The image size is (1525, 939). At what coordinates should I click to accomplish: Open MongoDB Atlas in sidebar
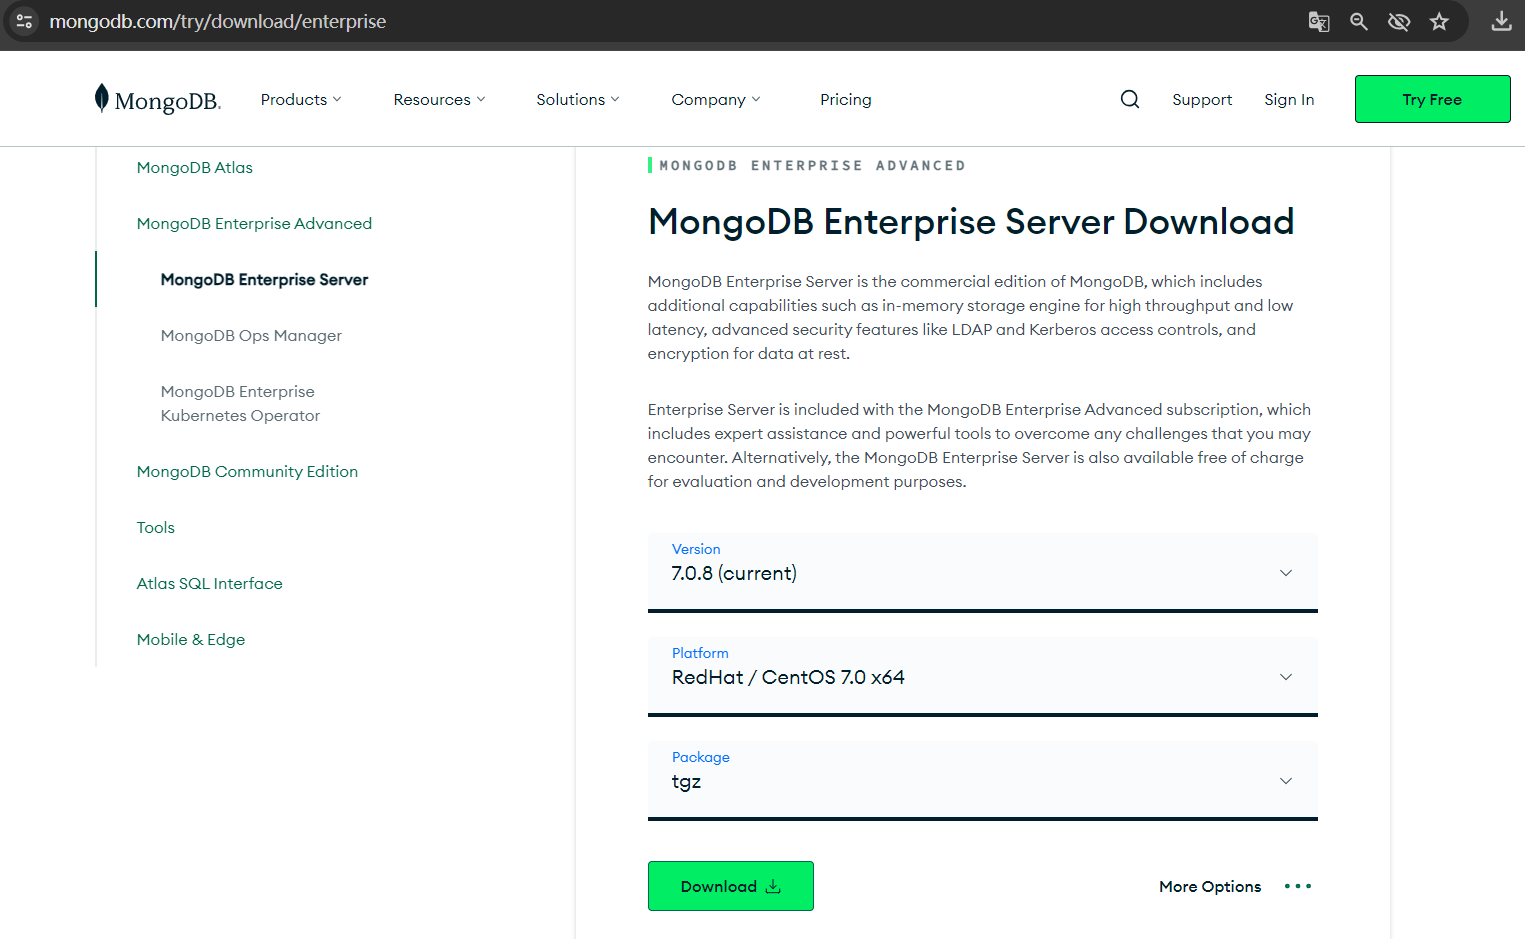tap(195, 167)
